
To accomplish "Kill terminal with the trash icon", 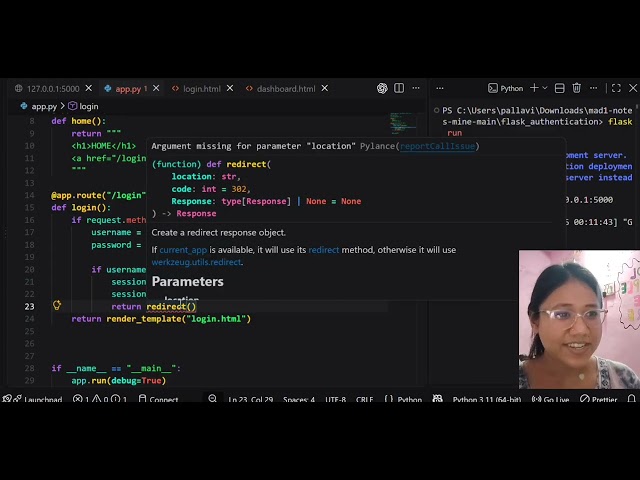I will [576, 88].
